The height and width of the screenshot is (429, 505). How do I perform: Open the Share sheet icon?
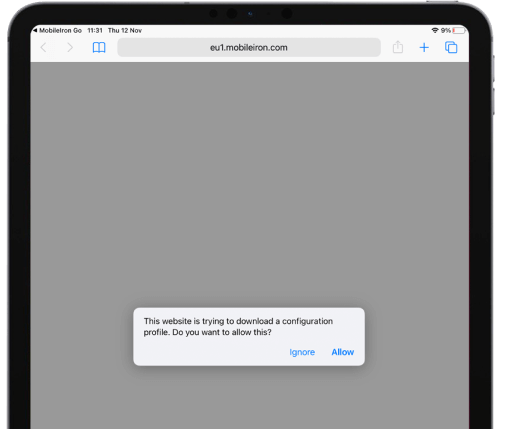[x=398, y=47]
